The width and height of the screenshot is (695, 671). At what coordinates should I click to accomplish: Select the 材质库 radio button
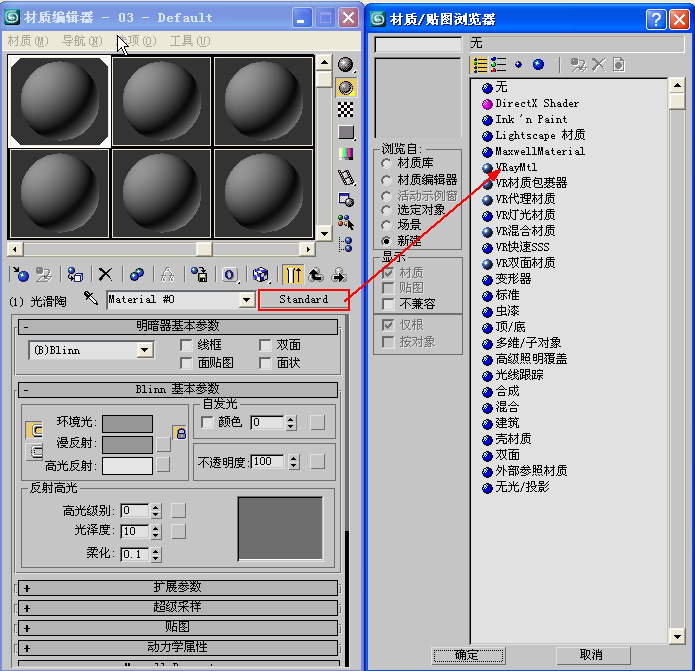point(386,163)
